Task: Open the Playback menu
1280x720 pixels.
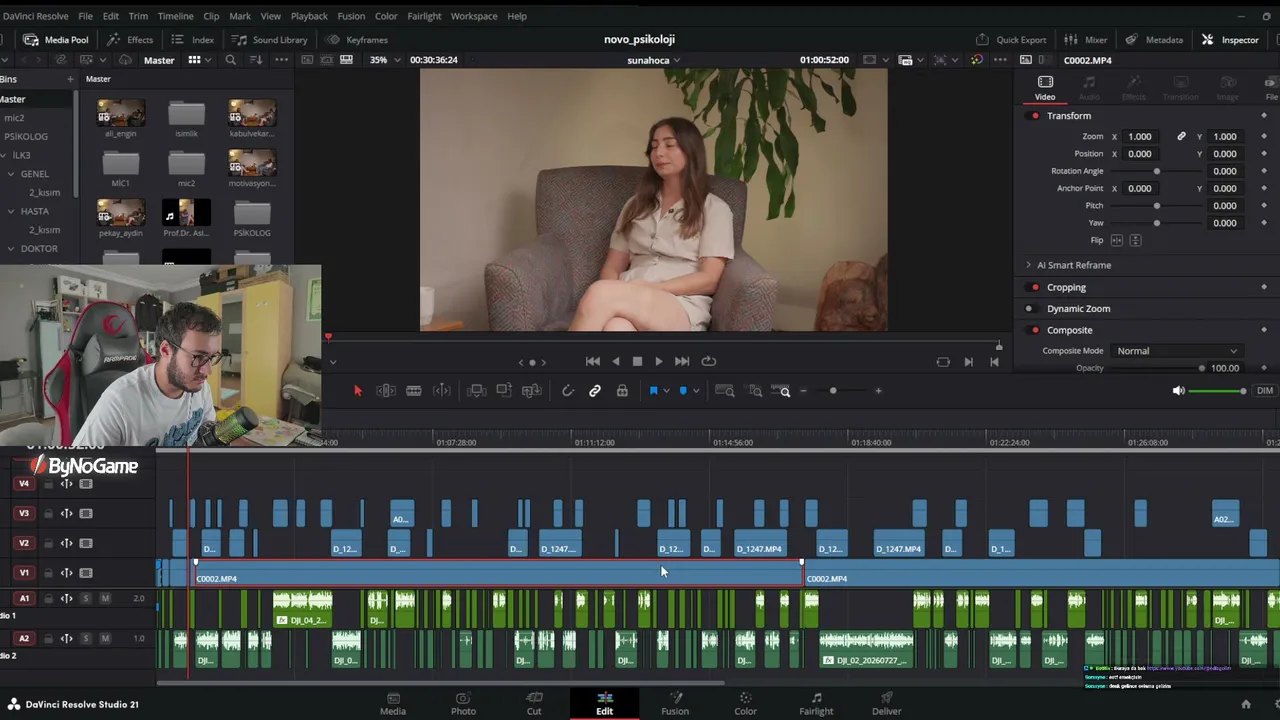Action: pos(309,16)
